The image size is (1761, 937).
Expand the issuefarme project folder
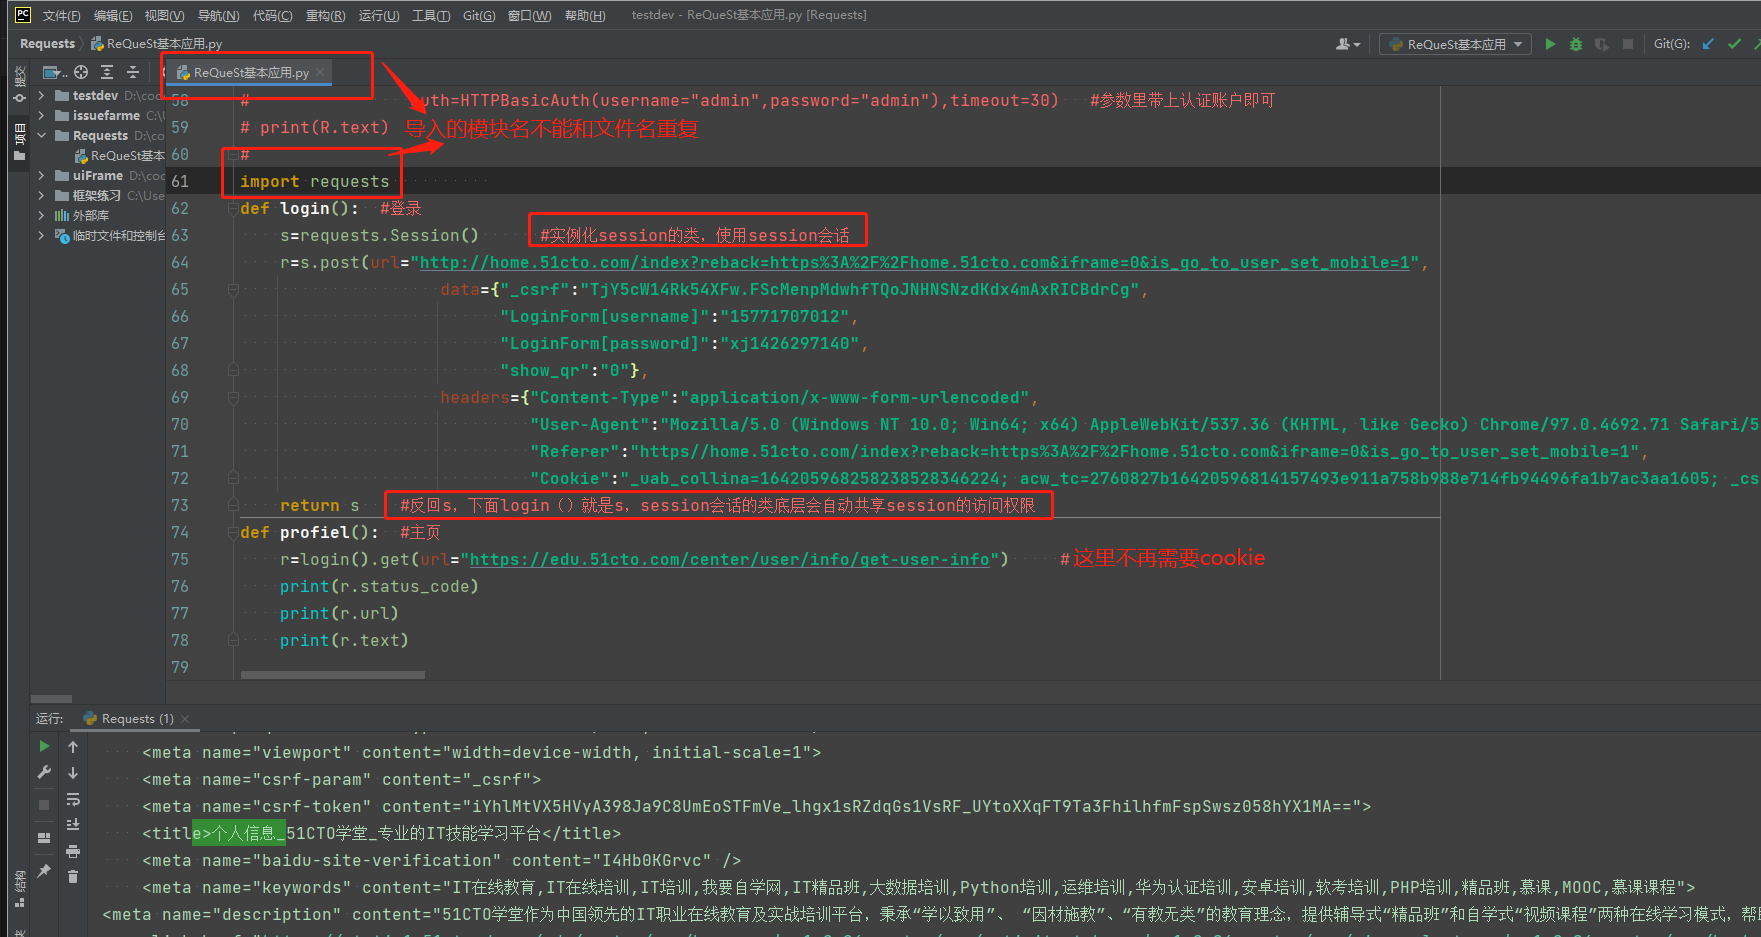41,115
